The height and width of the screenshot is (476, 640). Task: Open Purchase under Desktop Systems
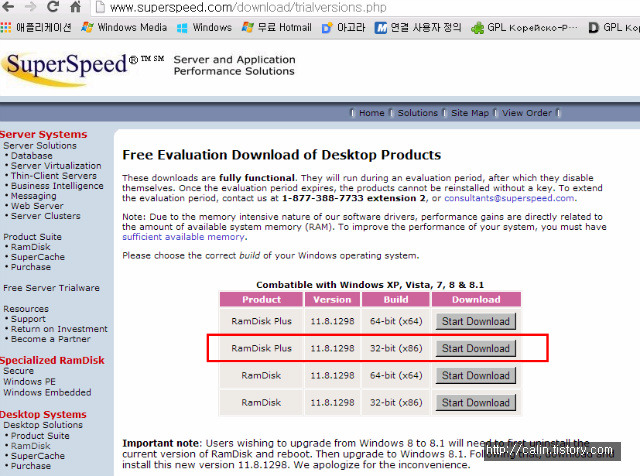pyautogui.click(x=31, y=466)
